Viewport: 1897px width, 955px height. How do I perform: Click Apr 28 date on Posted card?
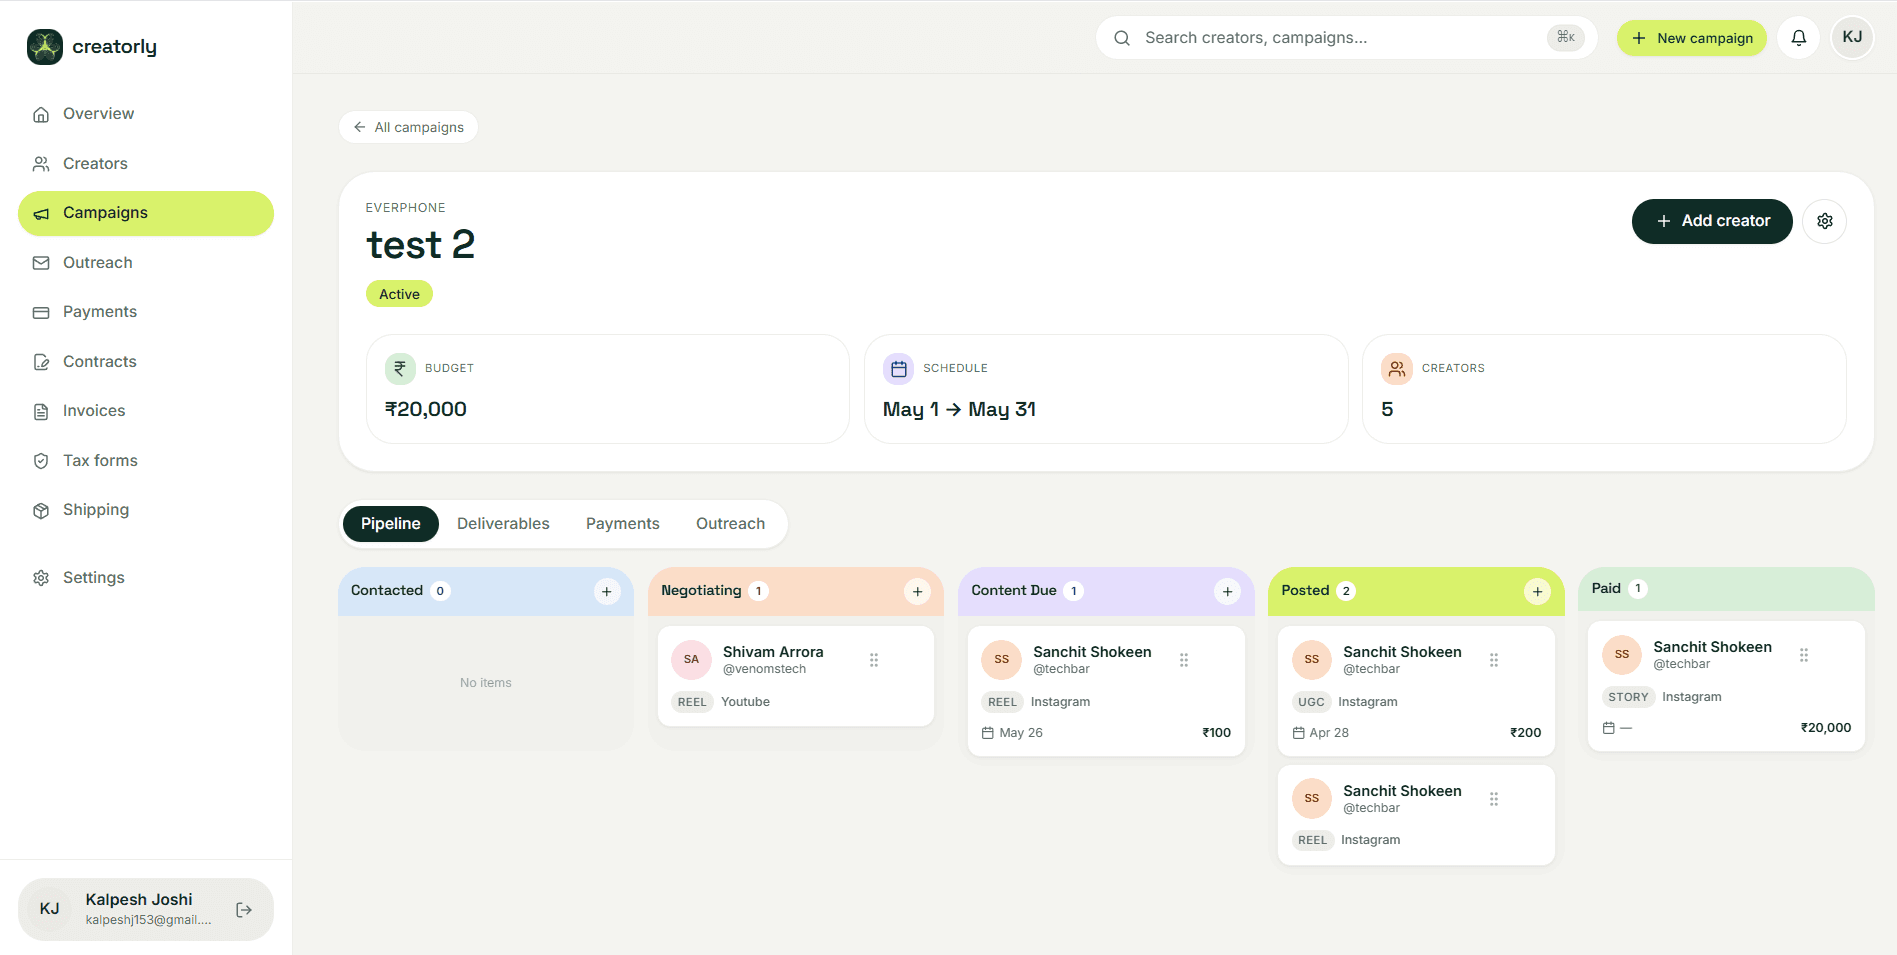(1321, 733)
